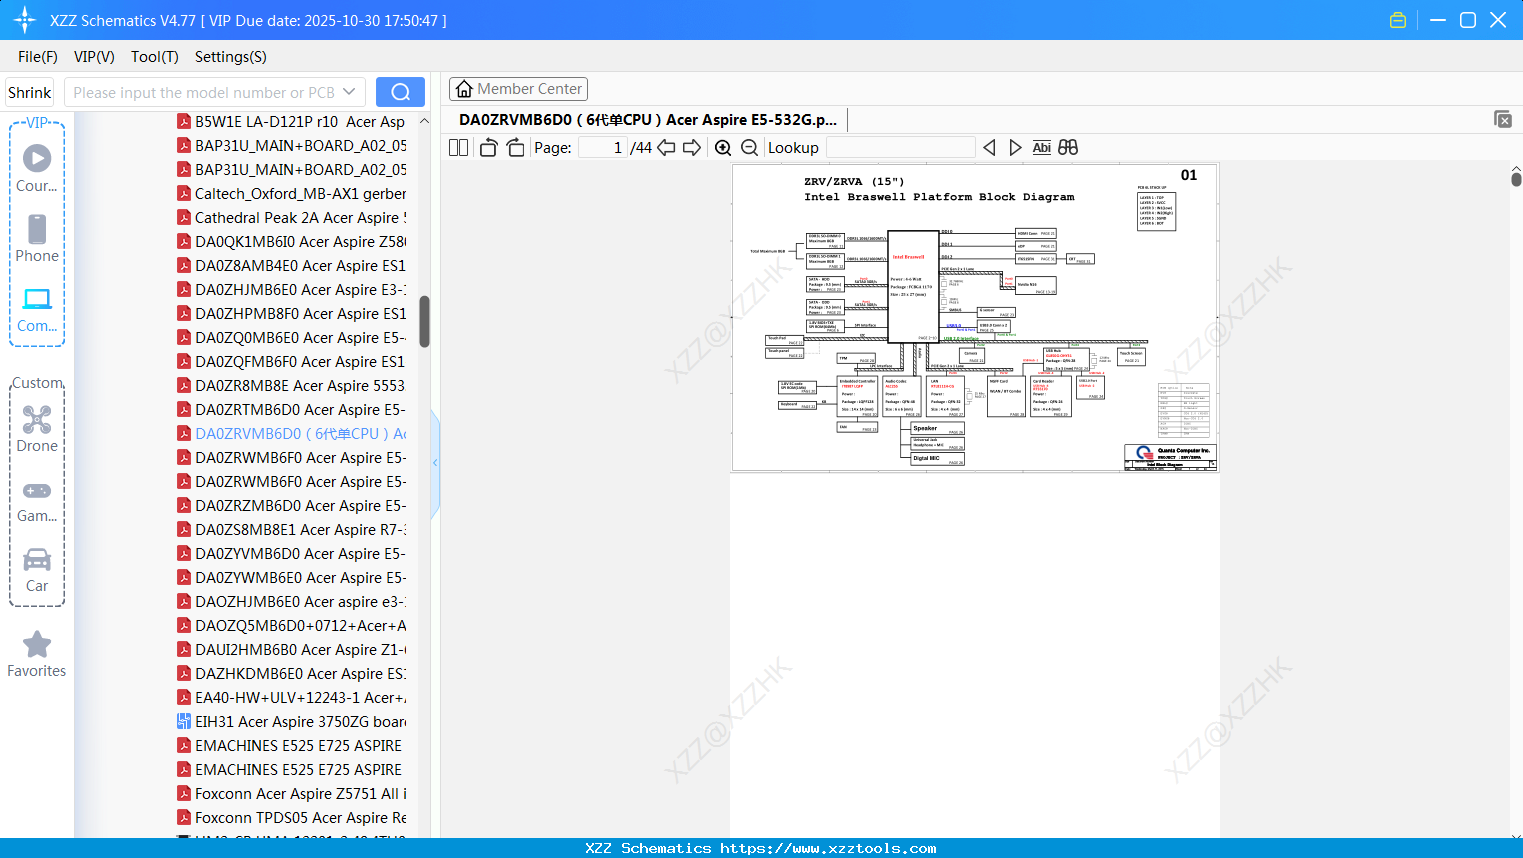The image size is (1523, 858).
Task: Open the model number dropdown arrow
Action: (x=349, y=92)
